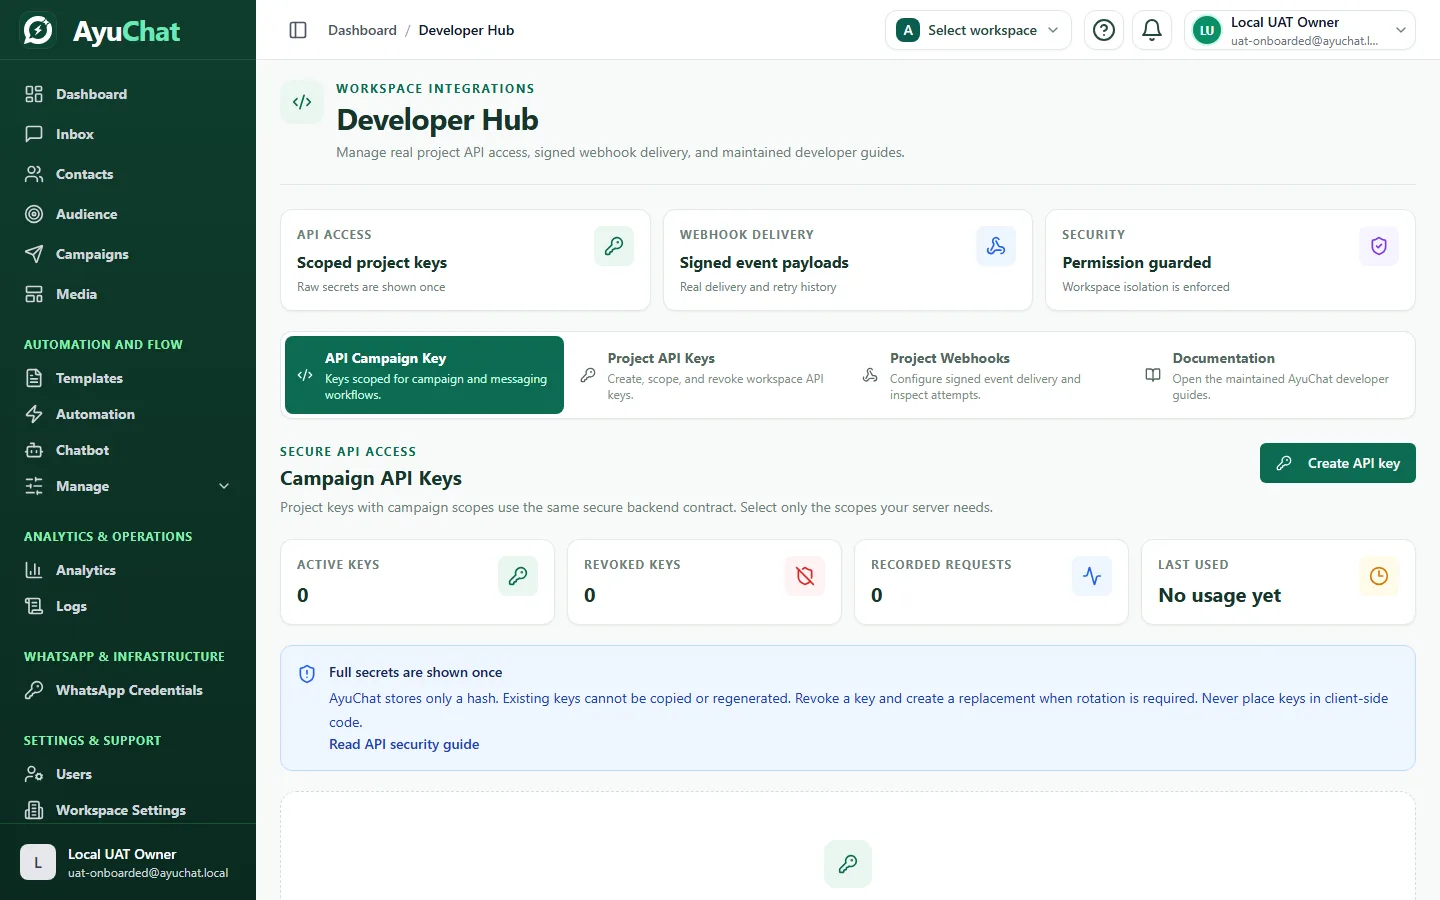The height and width of the screenshot is (900, 1440).
Task: Click the Campaigns paper plane icon
Action: [x=34, y=254]
